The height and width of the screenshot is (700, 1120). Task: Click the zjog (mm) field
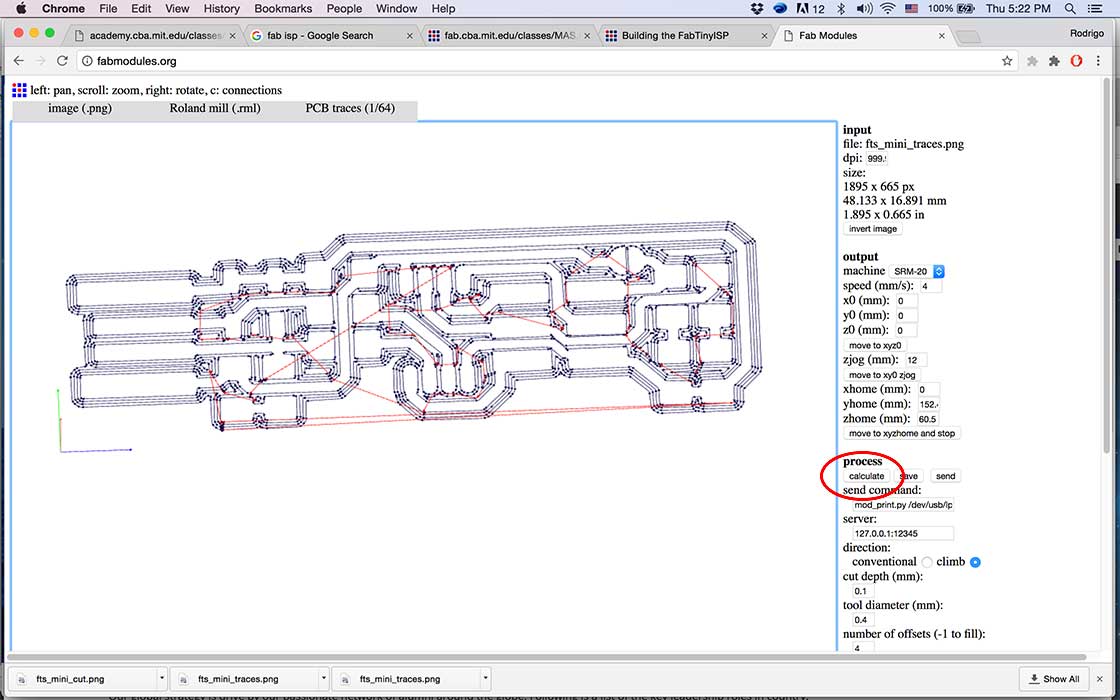(916, 360)
